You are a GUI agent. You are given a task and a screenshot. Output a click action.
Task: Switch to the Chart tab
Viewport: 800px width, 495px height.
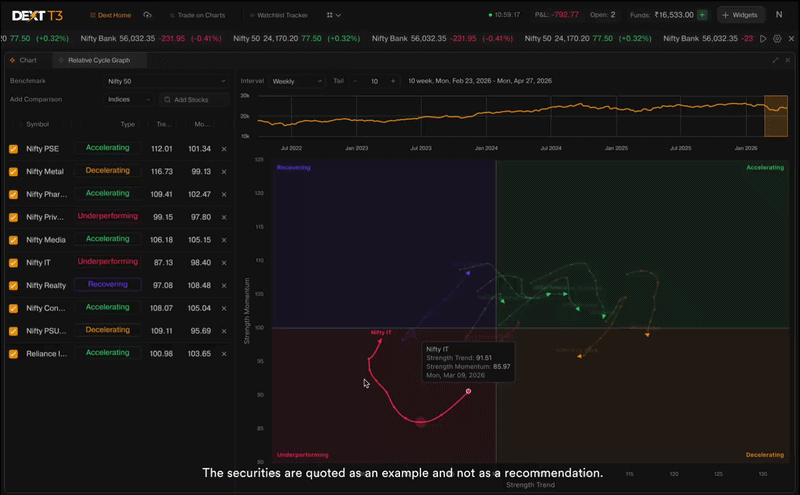coord(23,60)
